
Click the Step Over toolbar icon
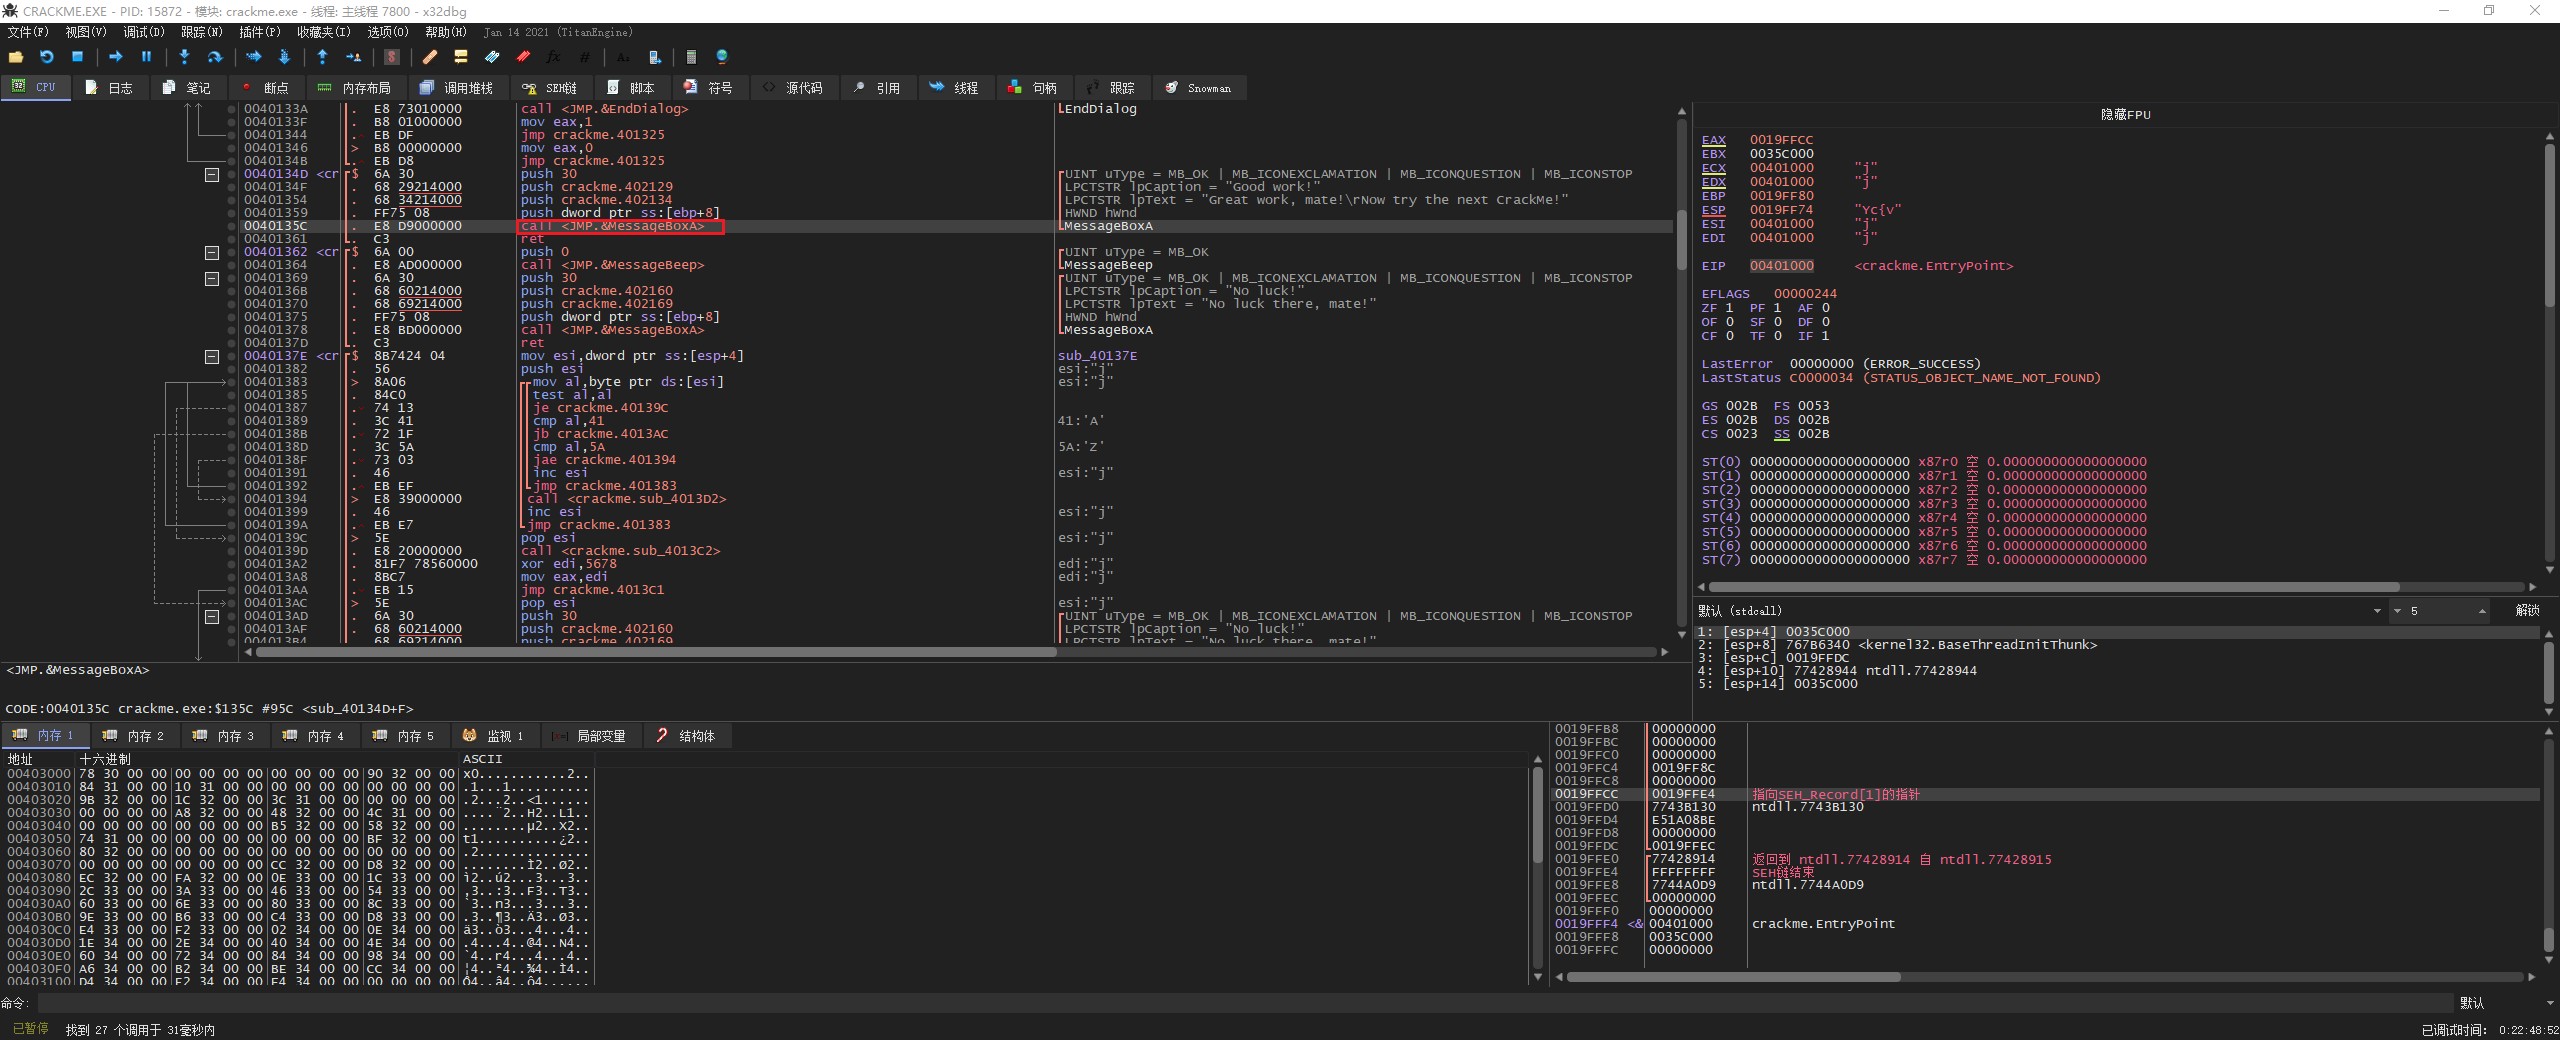(214, 57)
